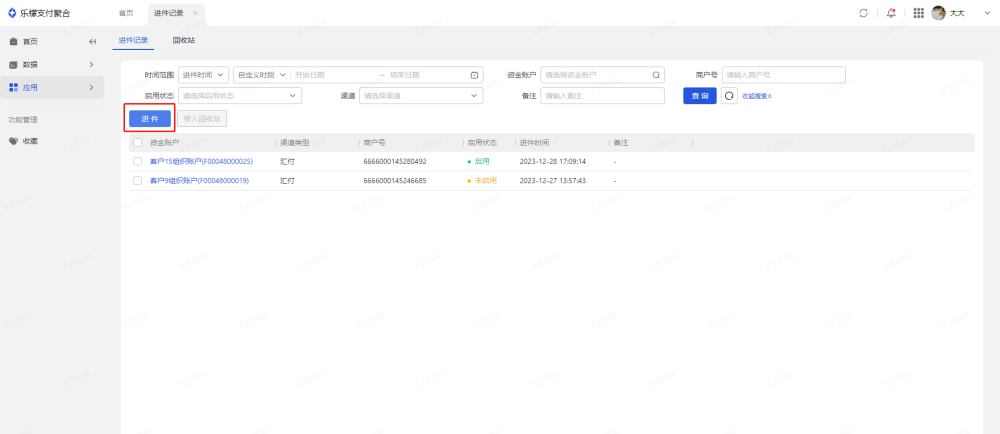The image size is (1000, 434).
Task: Open the 进件记录 sub-tab
Action: [x=133, y=40]
